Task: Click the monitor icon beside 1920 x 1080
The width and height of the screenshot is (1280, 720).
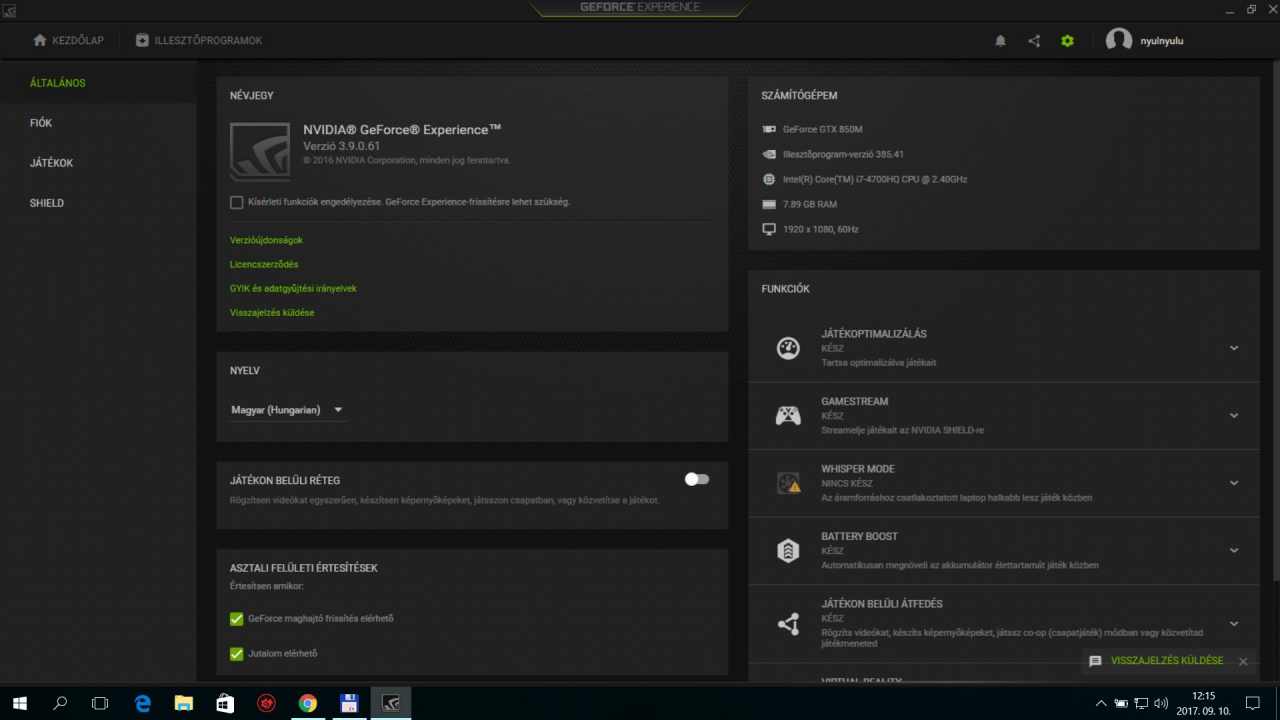Action: 769,229
